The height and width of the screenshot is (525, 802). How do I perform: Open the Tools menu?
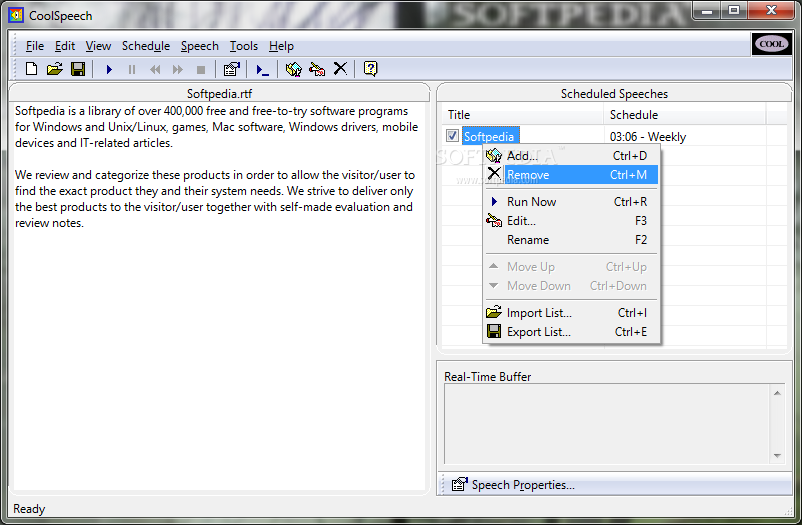(243, 46)
